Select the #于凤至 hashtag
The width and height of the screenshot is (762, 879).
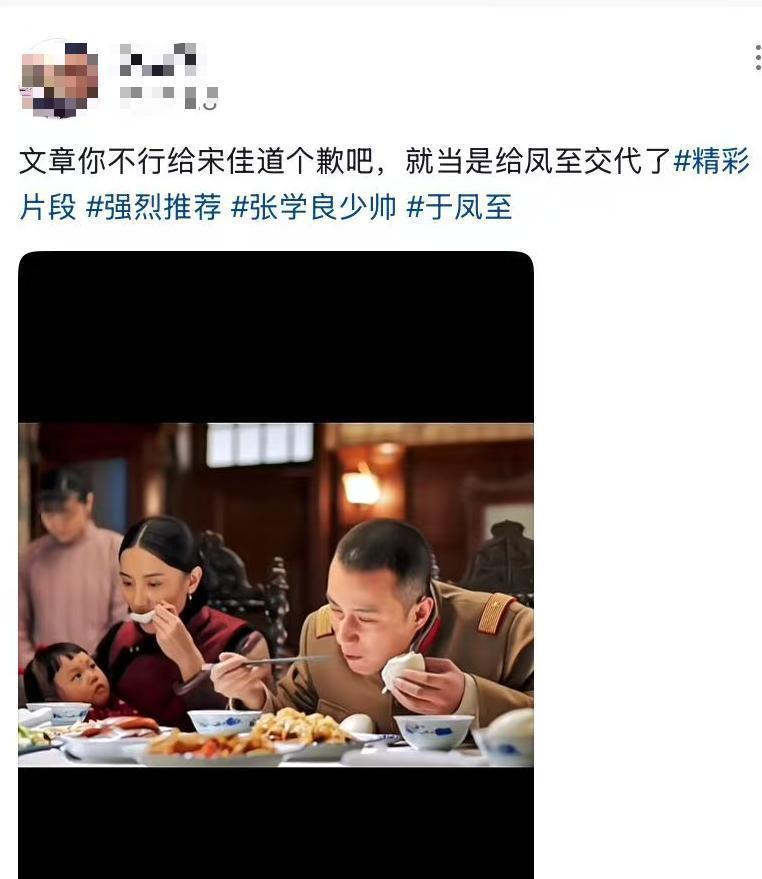pos(459,207)
